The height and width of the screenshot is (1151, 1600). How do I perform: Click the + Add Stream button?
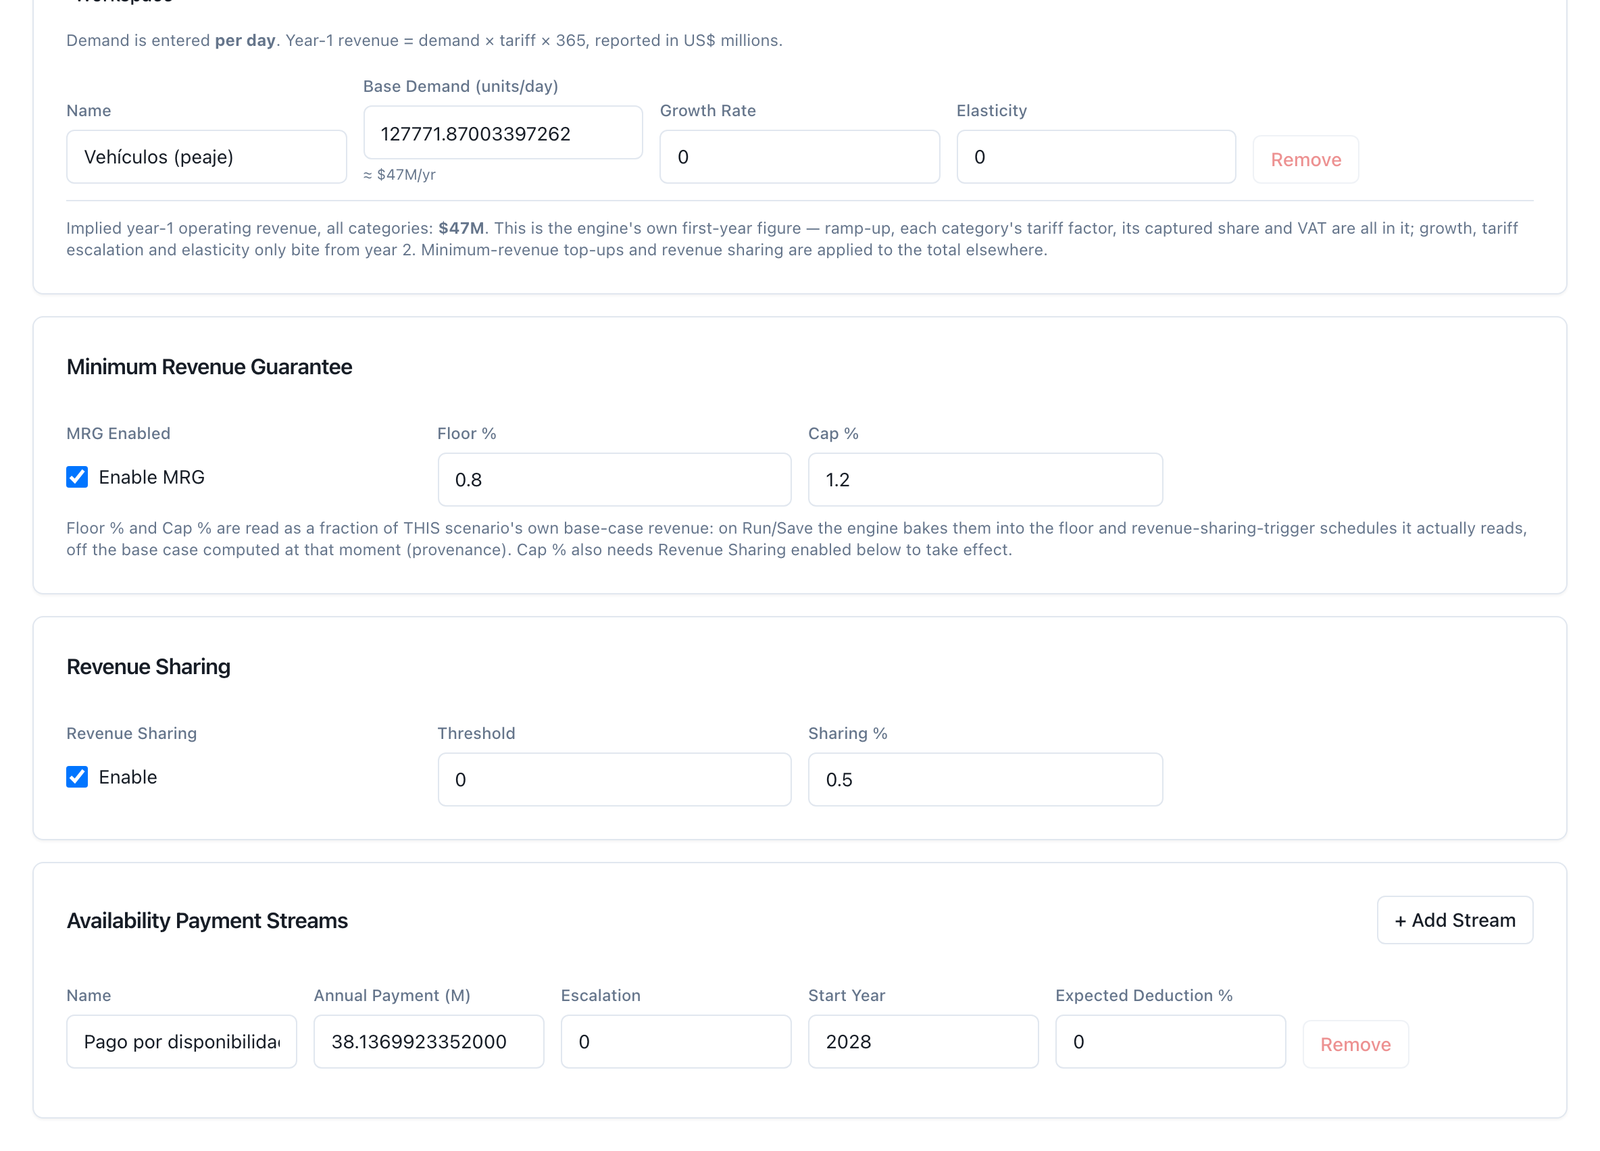pyautogui.click(x=1455, y=920)
